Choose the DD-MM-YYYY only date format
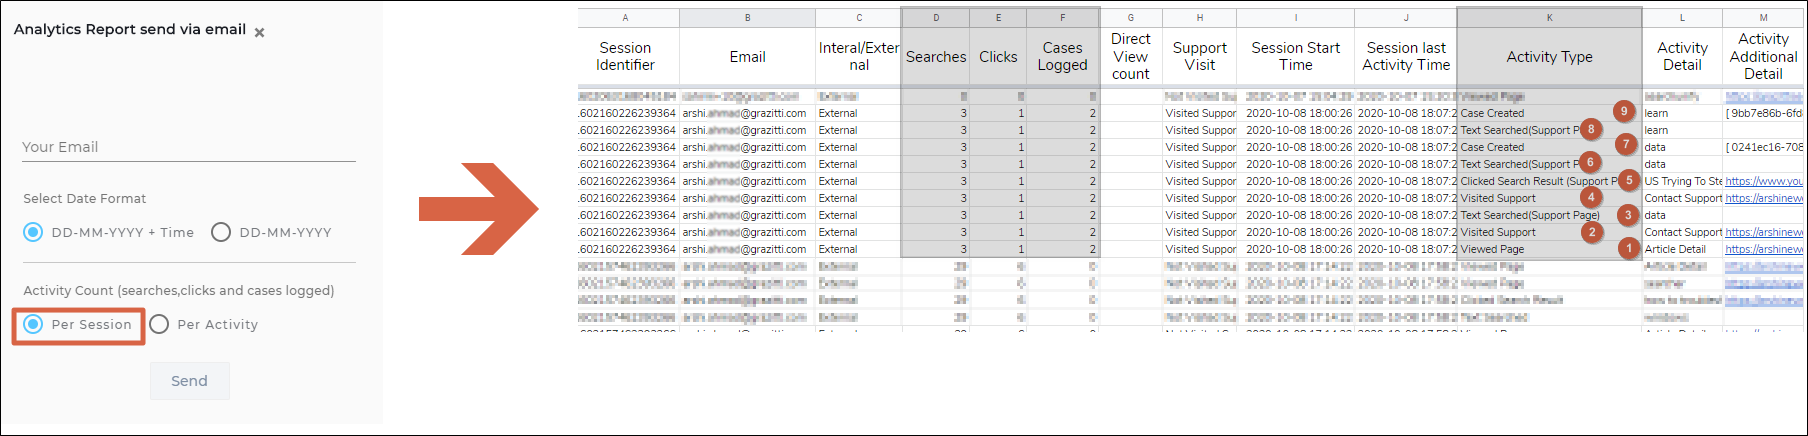Viewport: 1808px width, 436px height. 221,232
